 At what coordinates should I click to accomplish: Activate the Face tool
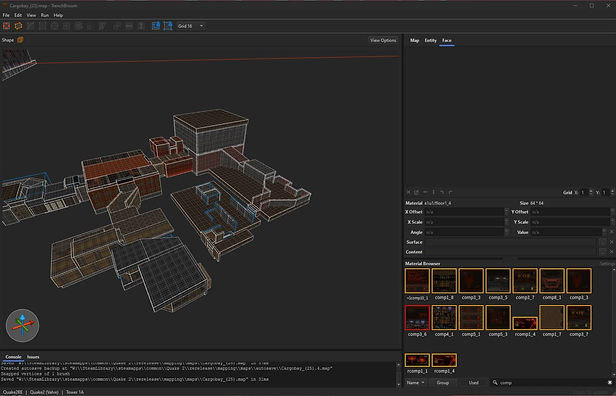(x=67, y=26)
